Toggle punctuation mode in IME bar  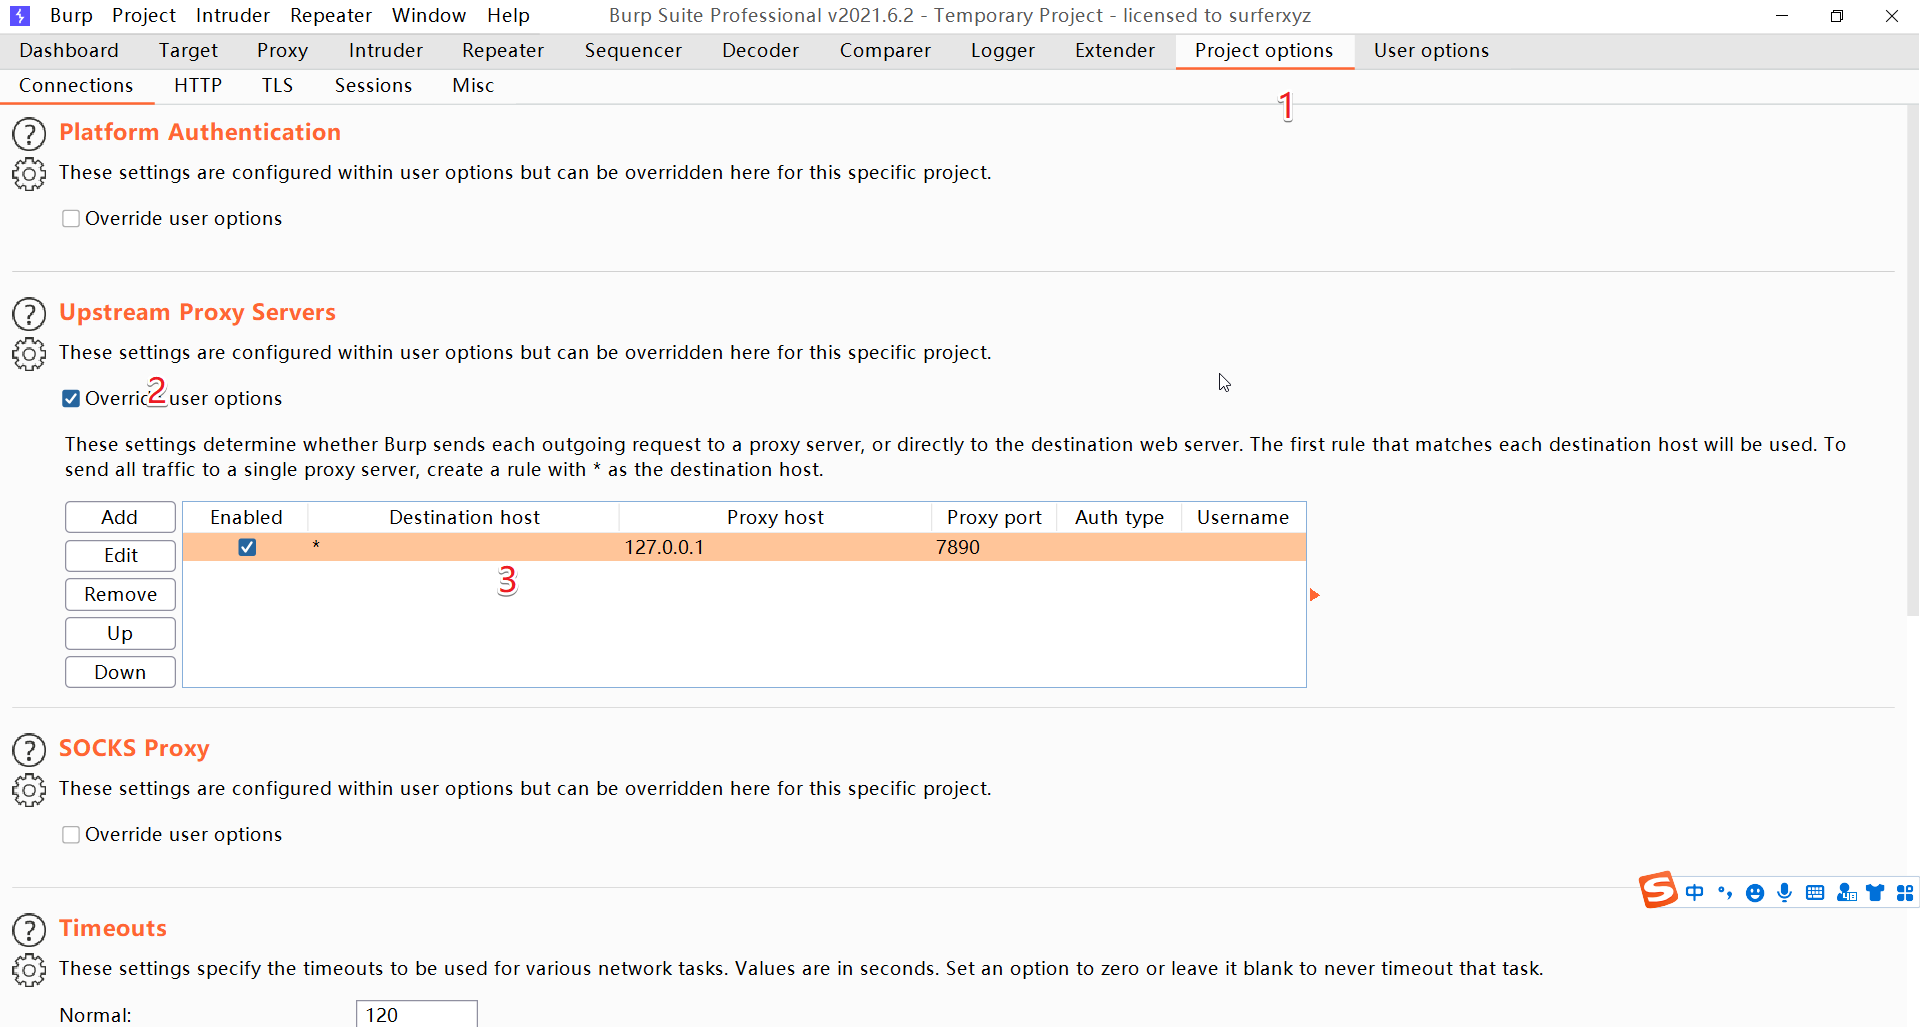click(1725, 893)
